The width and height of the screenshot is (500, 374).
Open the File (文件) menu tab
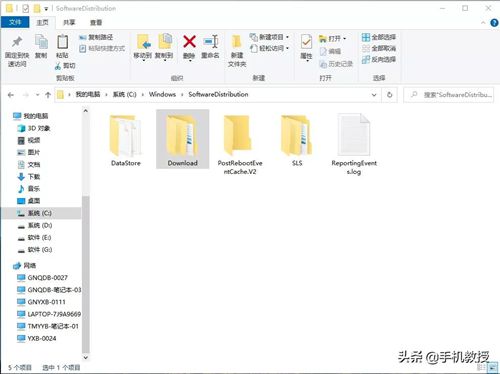(x=15, y=23)
